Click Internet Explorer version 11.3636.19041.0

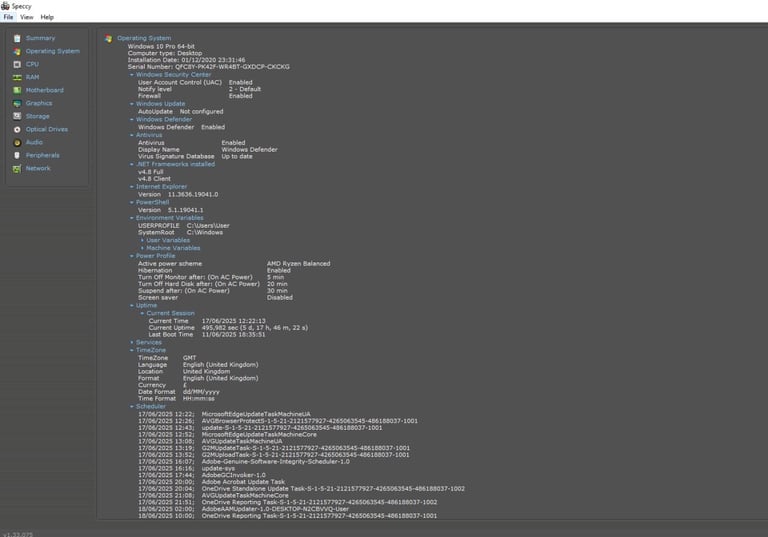click(193, 195)
